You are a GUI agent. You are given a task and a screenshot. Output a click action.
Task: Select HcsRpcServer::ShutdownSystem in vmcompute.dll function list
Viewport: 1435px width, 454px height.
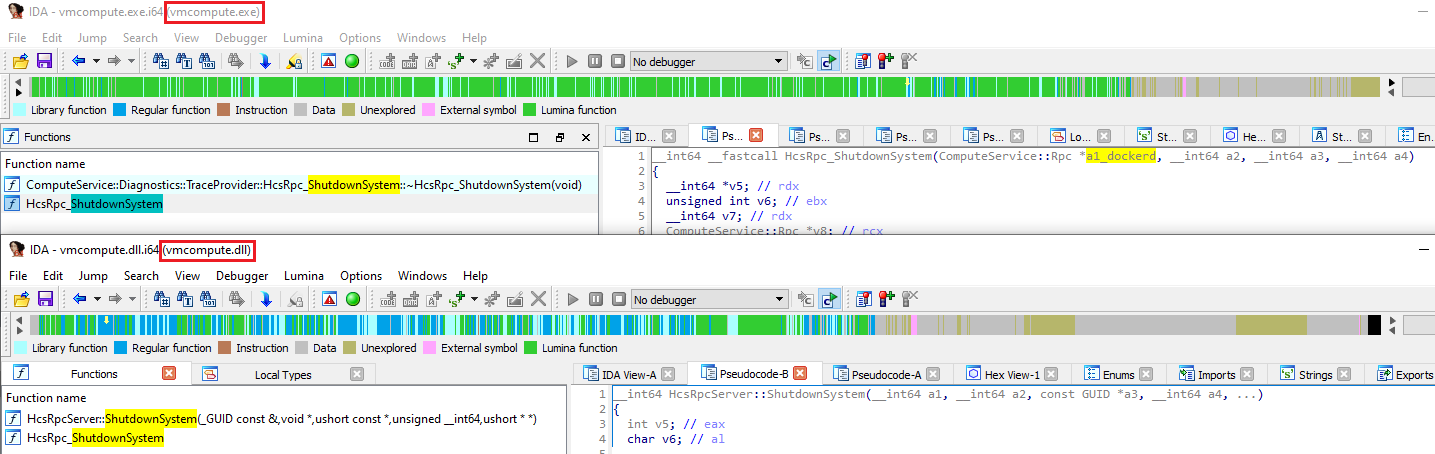(281, 419)
